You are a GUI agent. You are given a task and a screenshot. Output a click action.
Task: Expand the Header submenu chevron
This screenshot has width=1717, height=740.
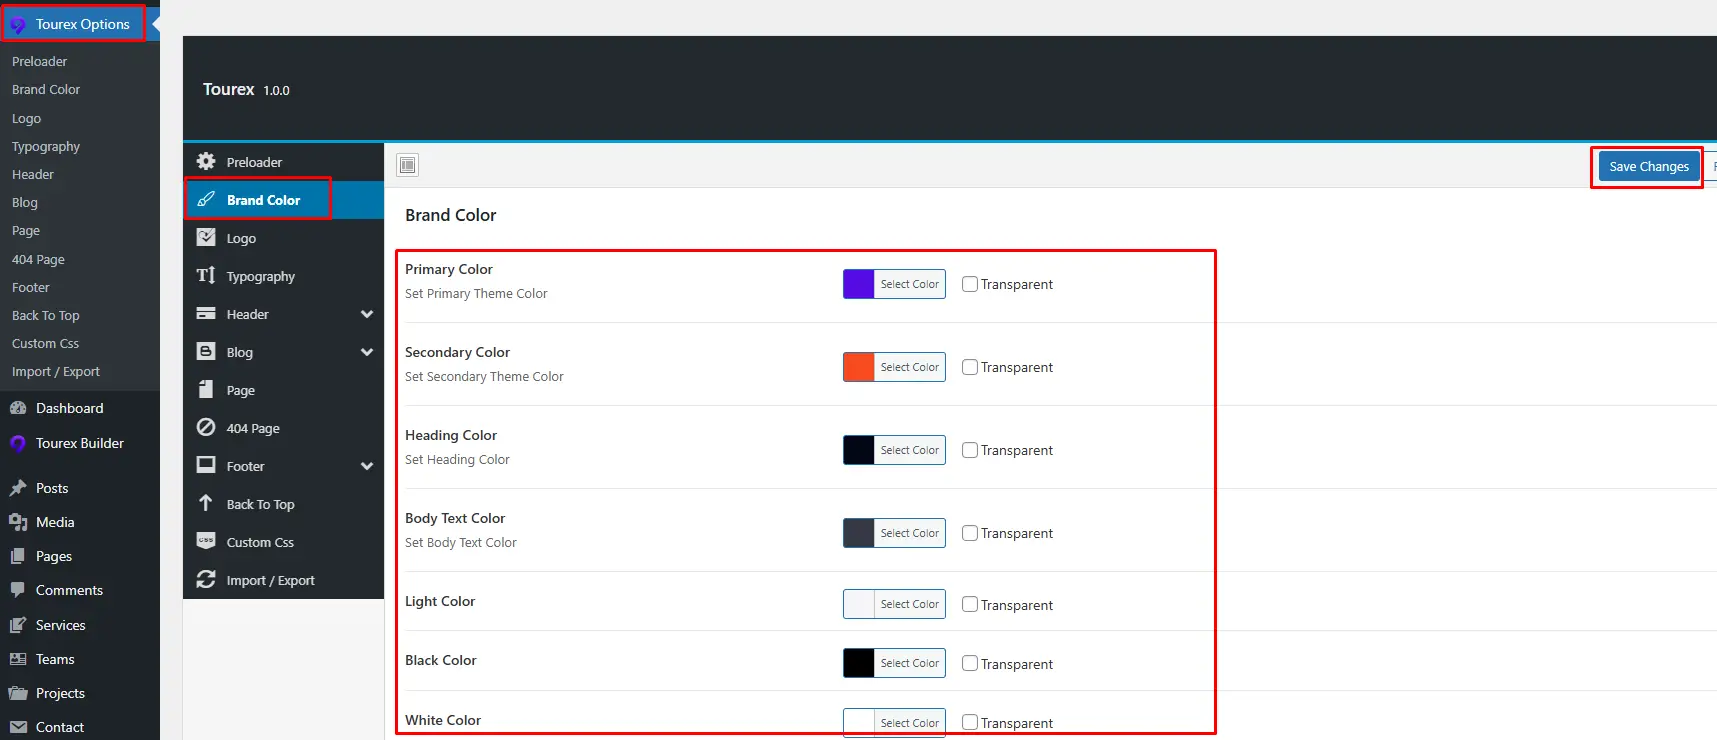[x=367, y=314]
